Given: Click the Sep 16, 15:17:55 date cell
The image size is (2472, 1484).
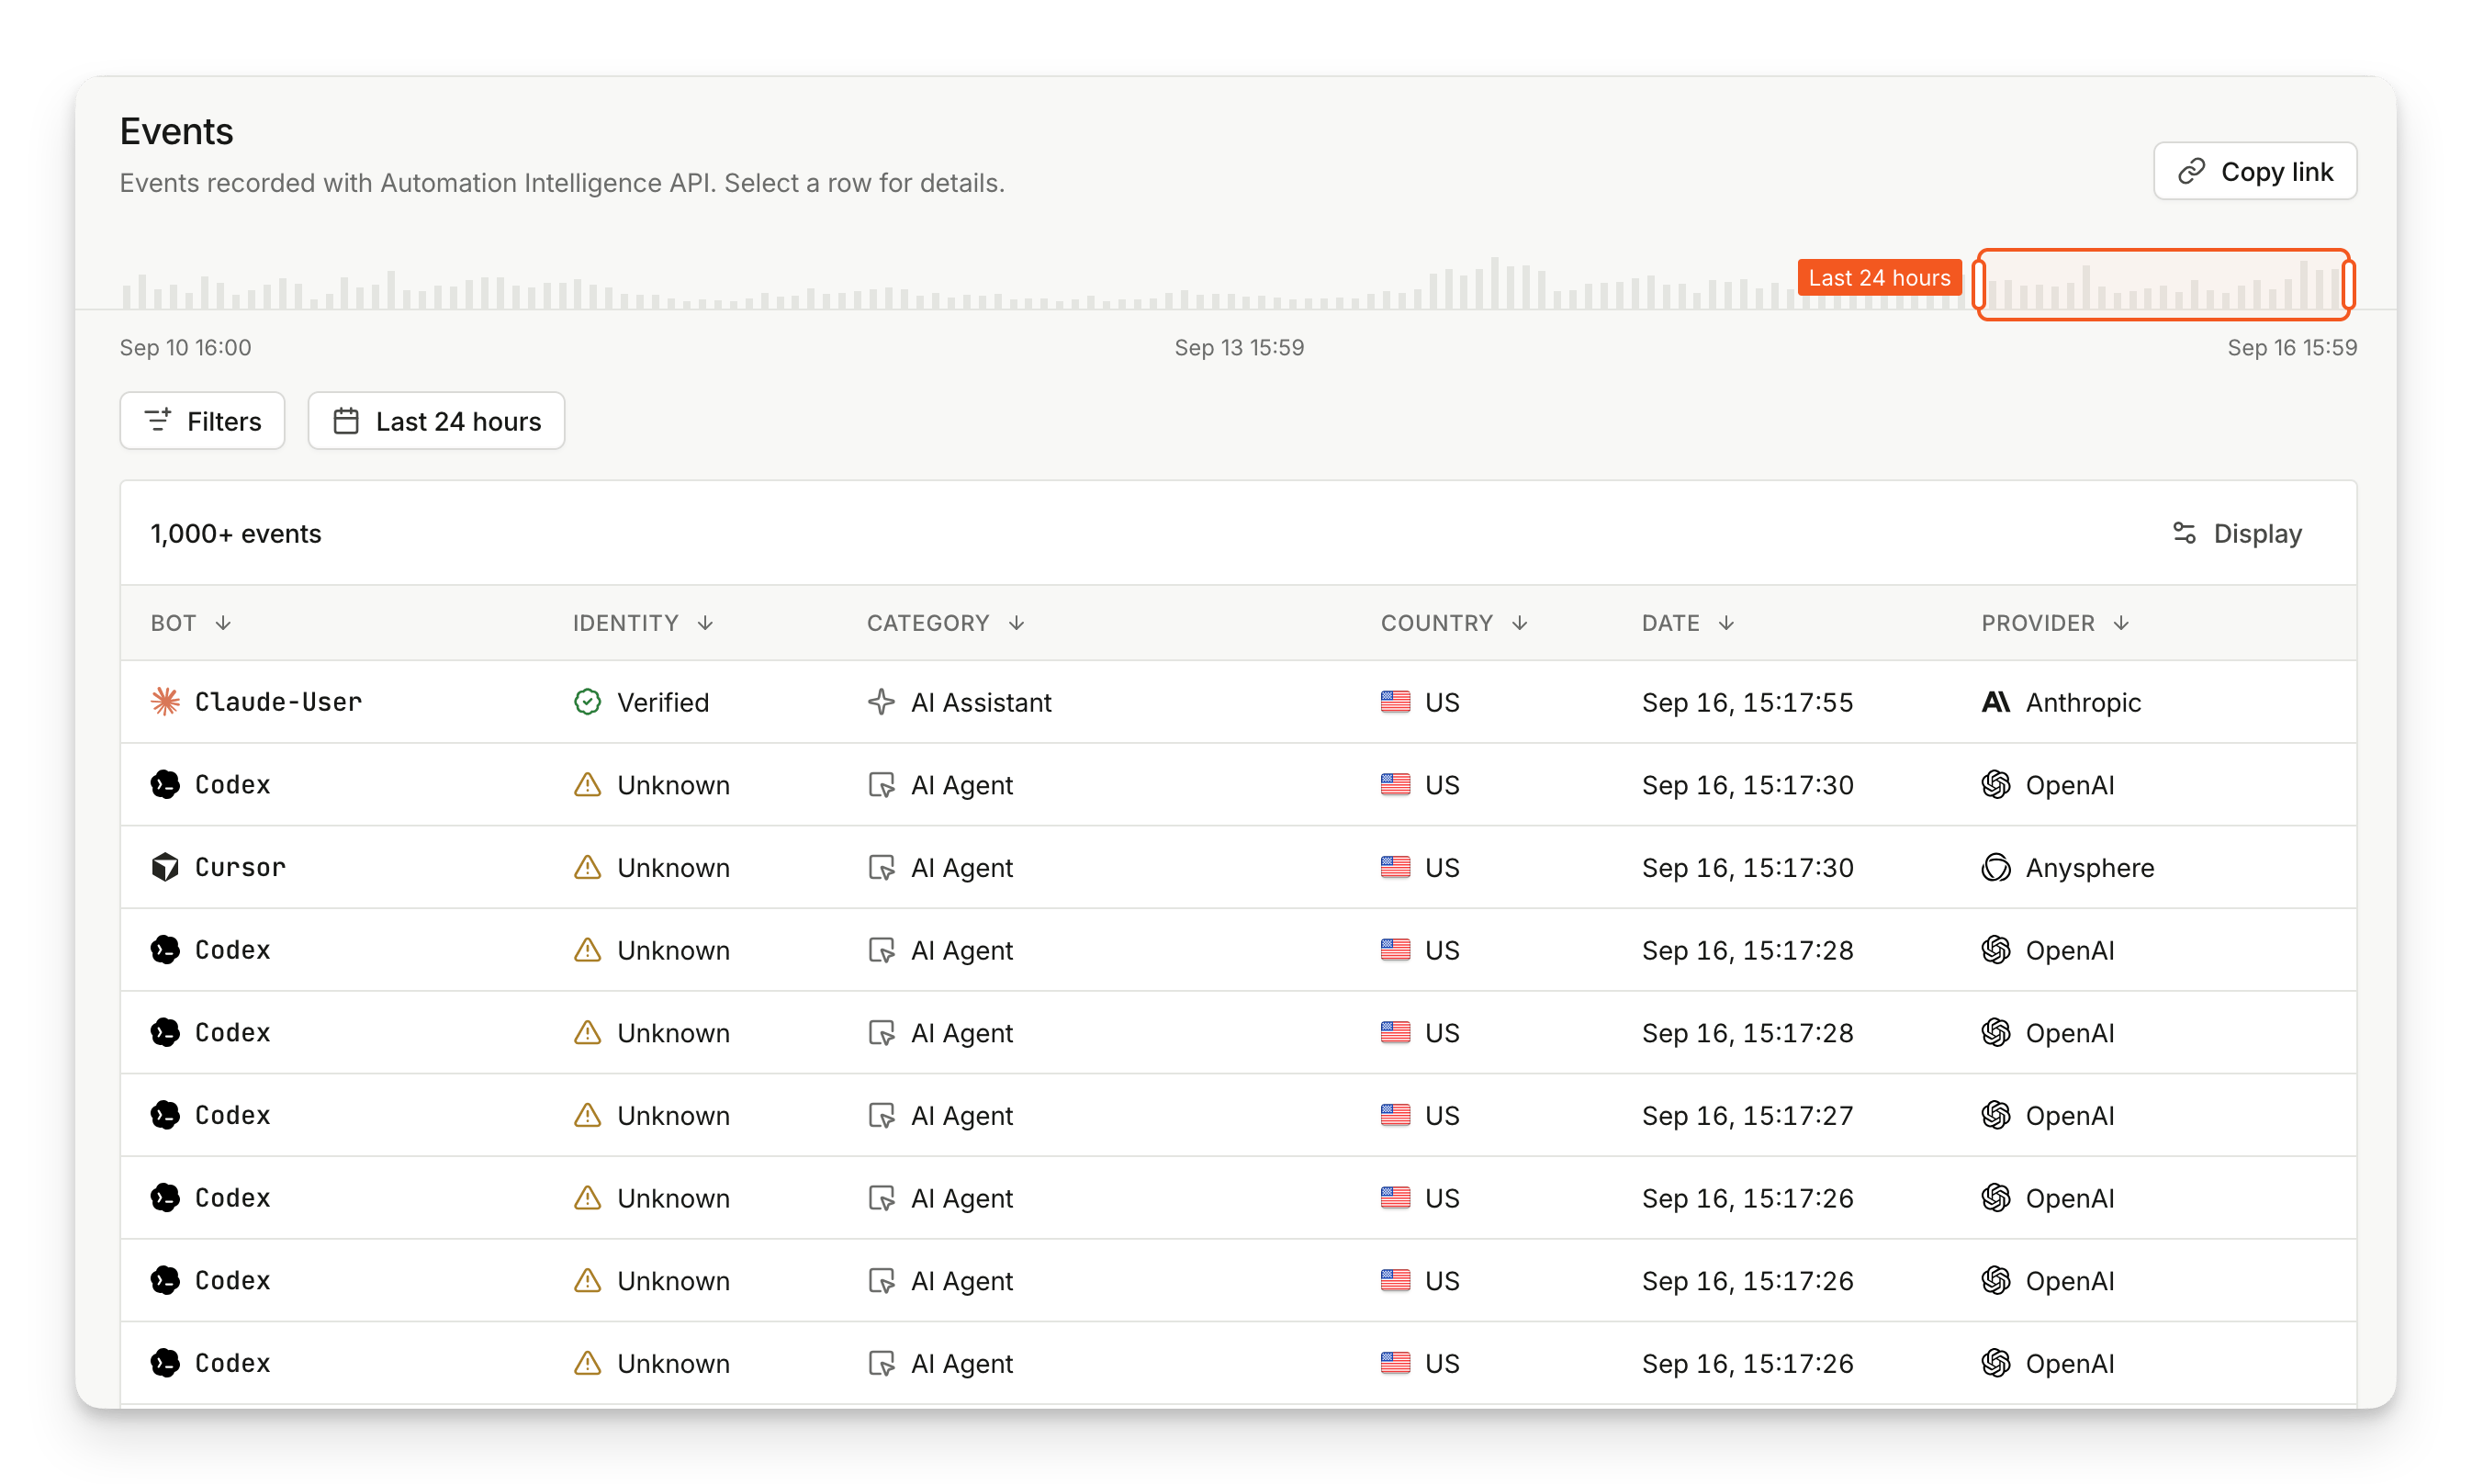Looking at the screenshot, I should click(x=1747, y=702).
